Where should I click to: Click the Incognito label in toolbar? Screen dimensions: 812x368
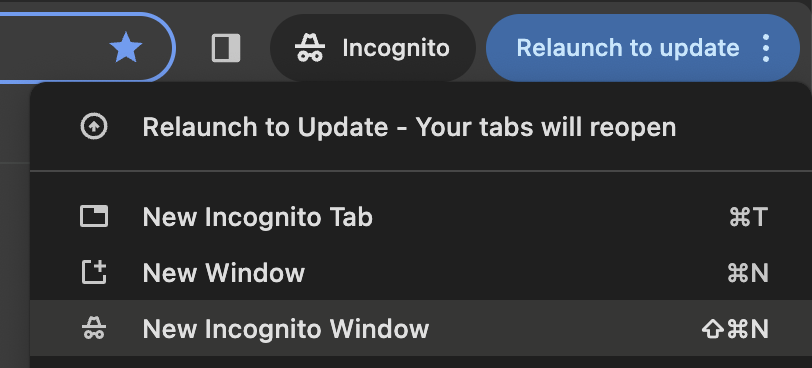[396, 48]
